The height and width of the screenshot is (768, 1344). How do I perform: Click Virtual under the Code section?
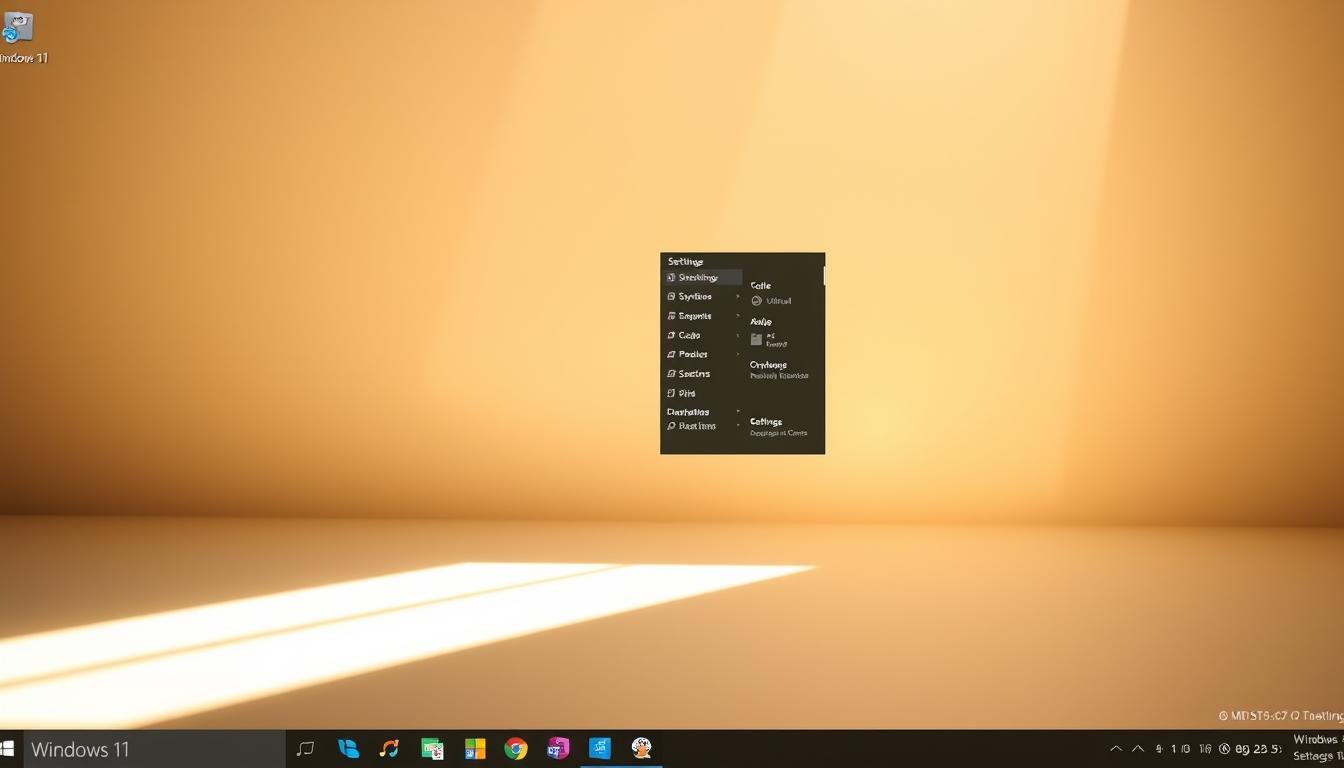tap(775, 300)
